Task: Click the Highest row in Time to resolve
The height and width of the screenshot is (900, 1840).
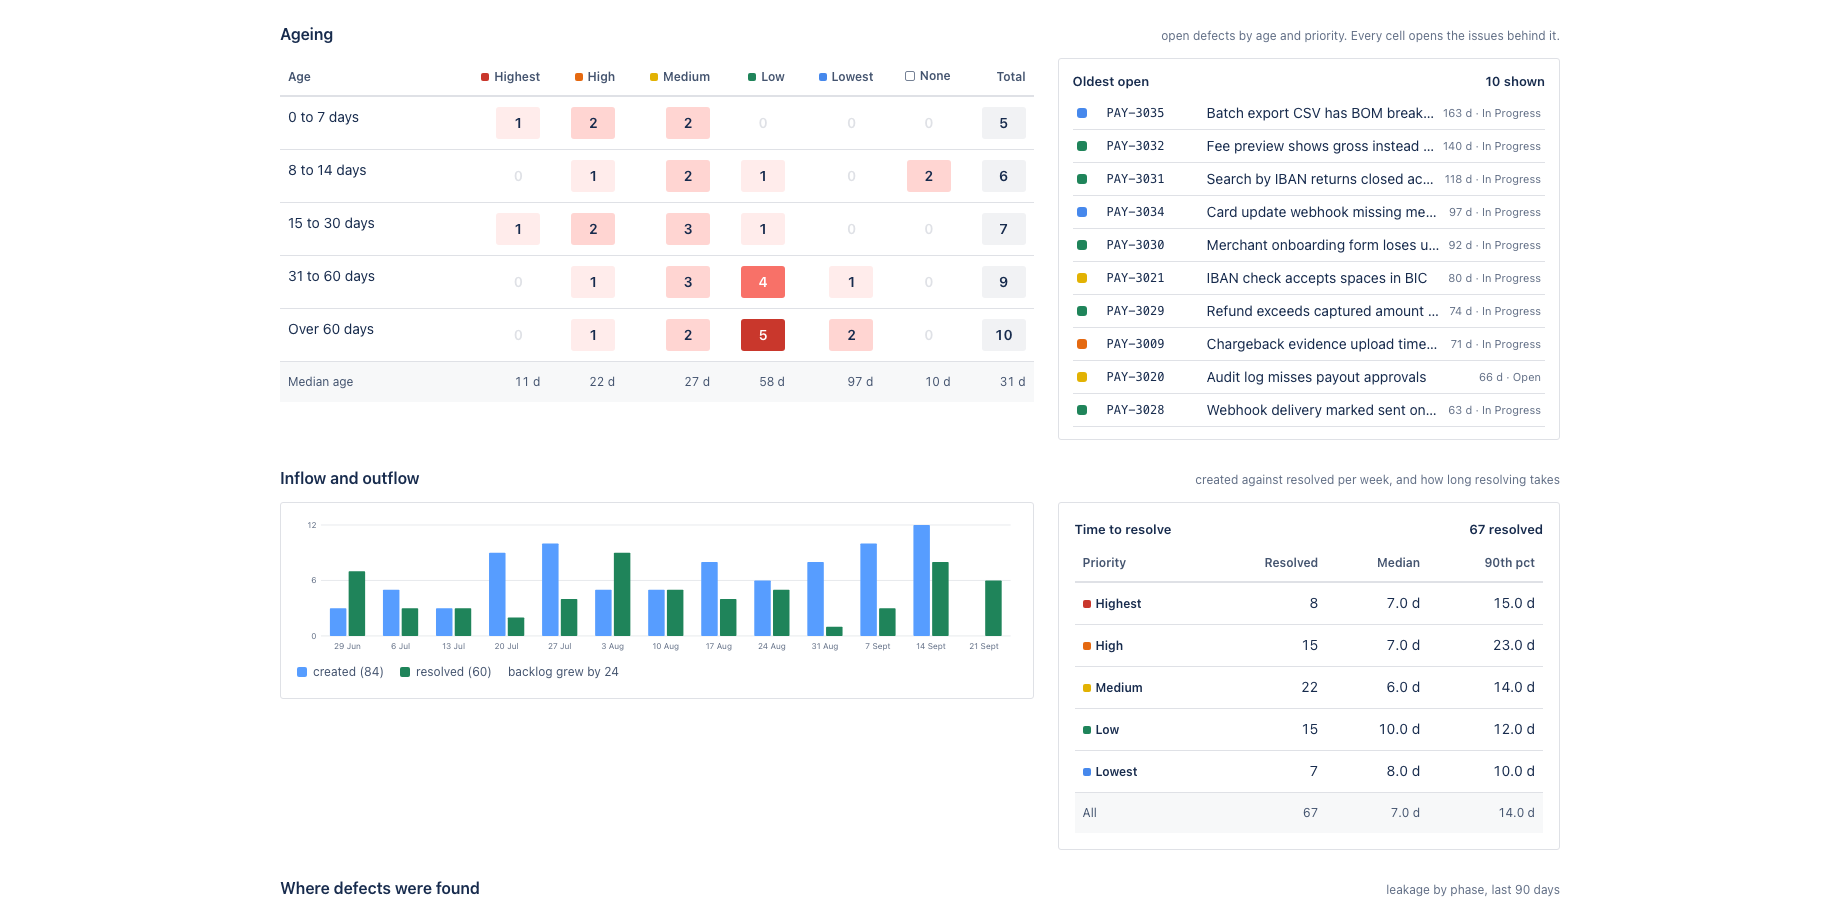Action: coord(1308,604)
